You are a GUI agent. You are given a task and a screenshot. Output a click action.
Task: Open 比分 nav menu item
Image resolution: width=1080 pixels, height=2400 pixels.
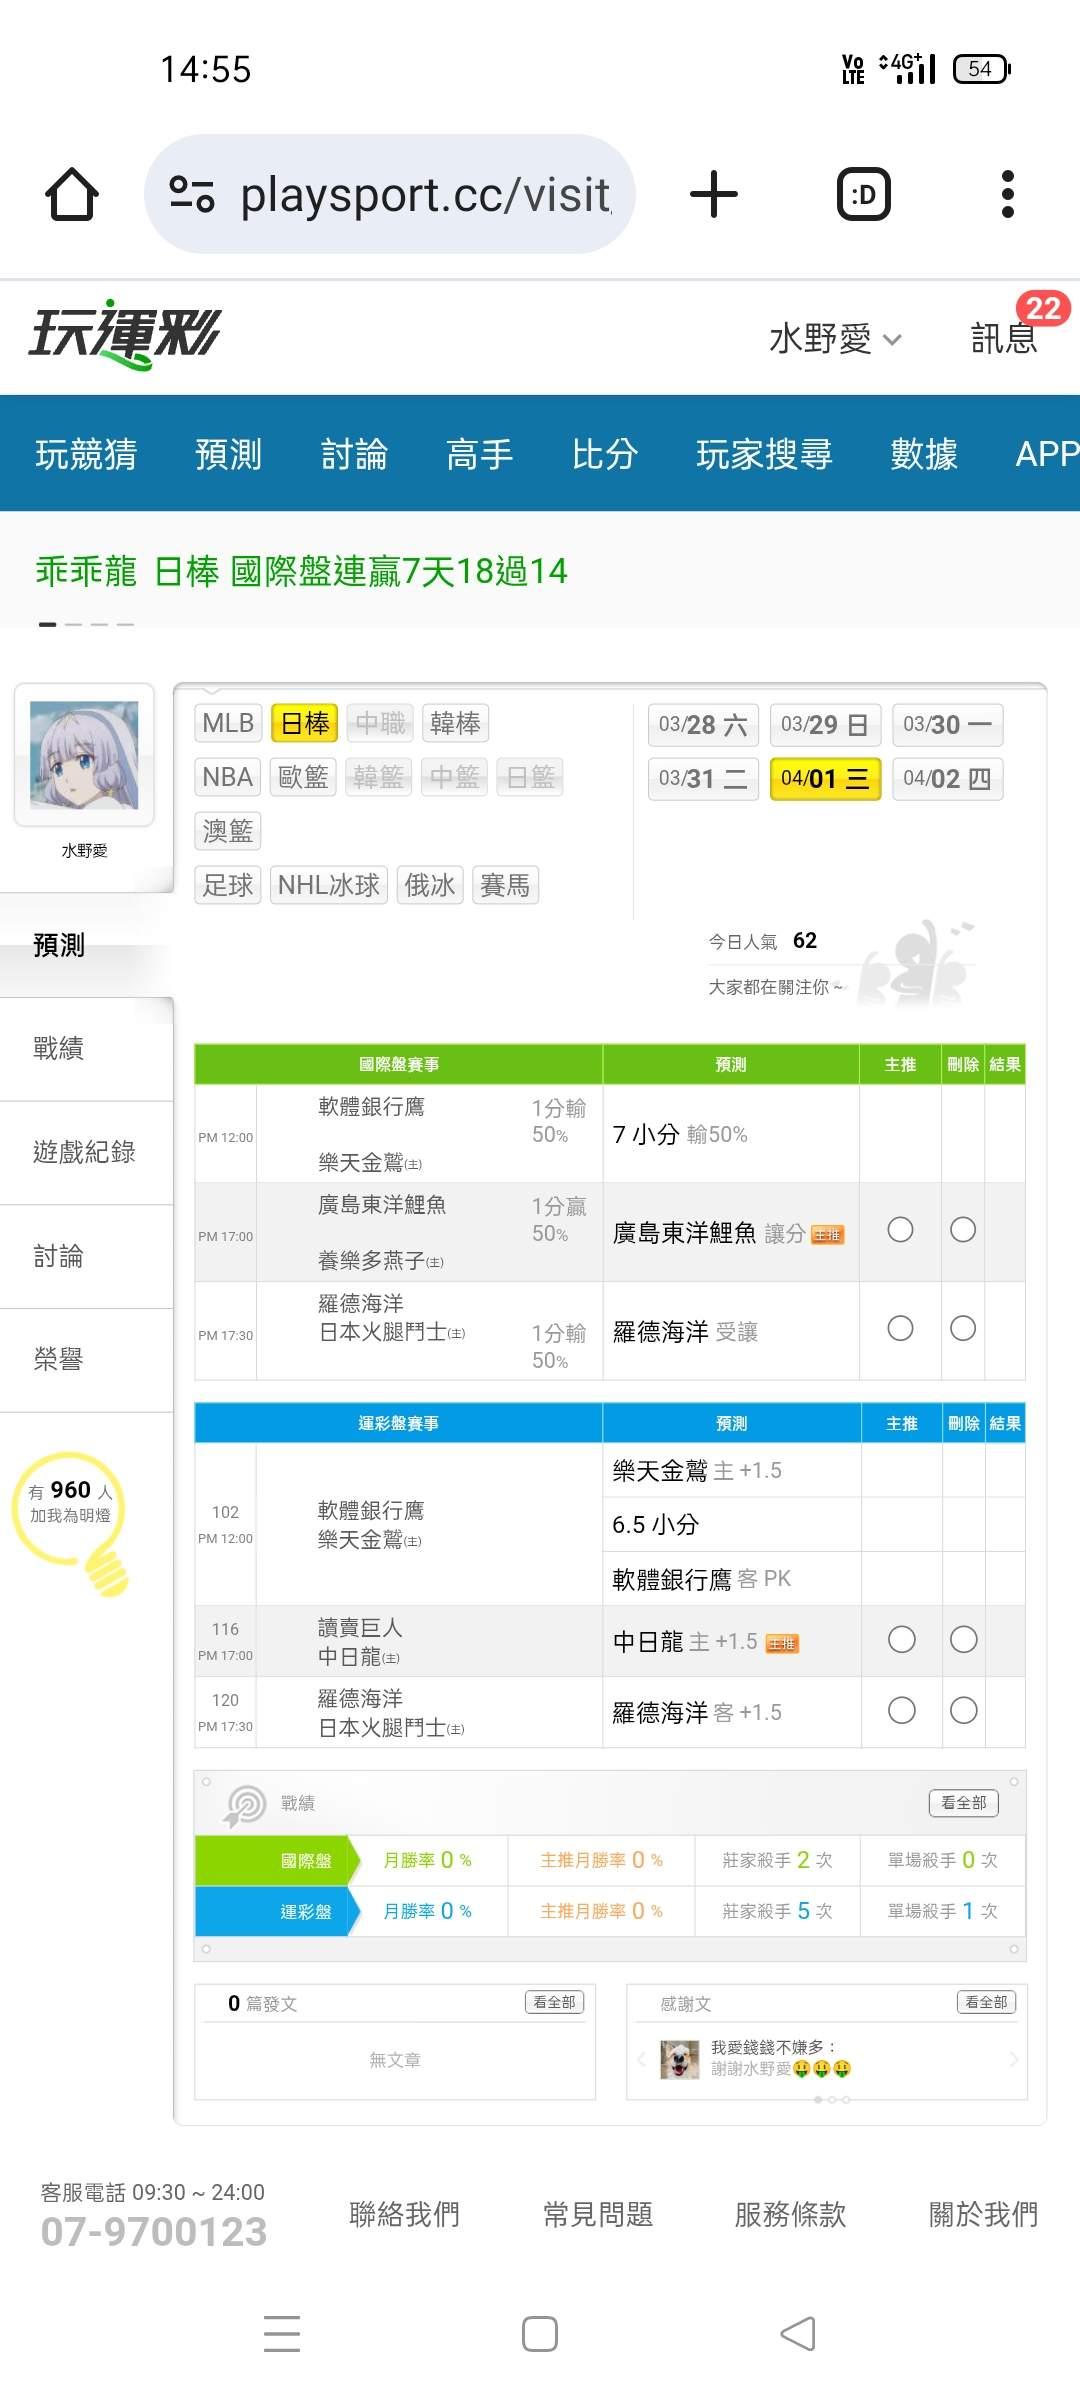605,454
